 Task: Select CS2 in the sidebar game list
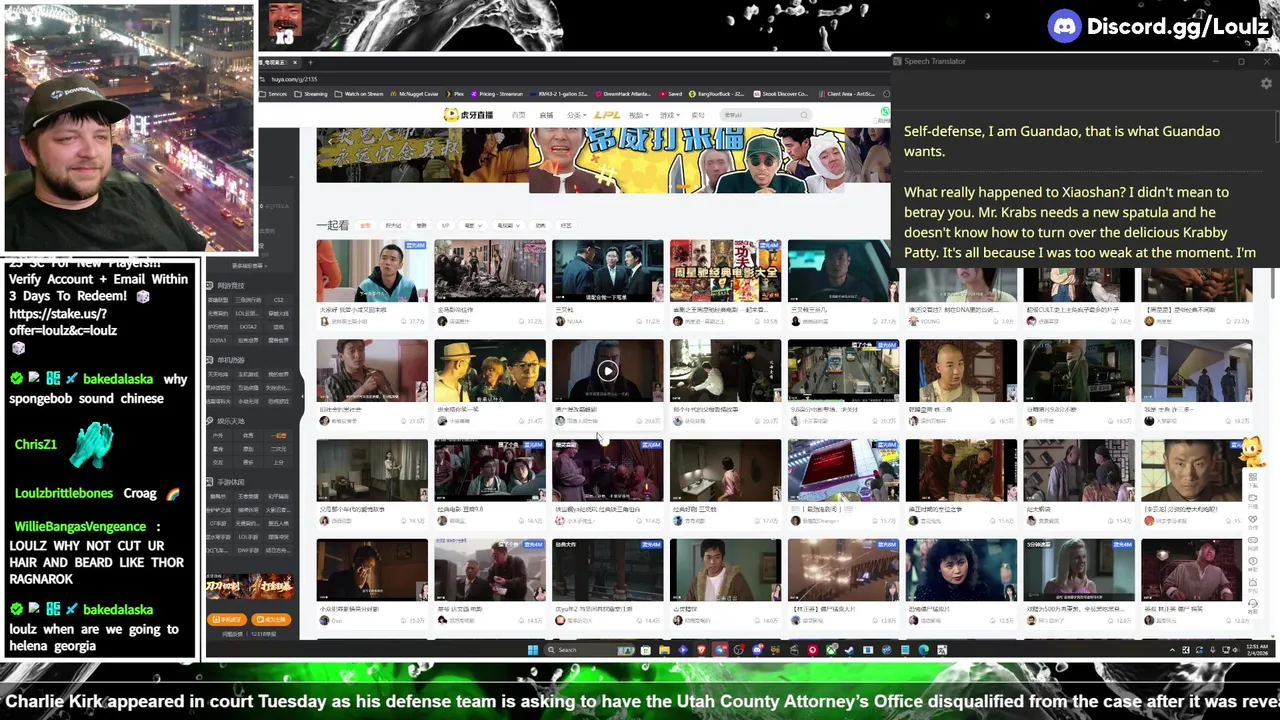tap(278, 300)
